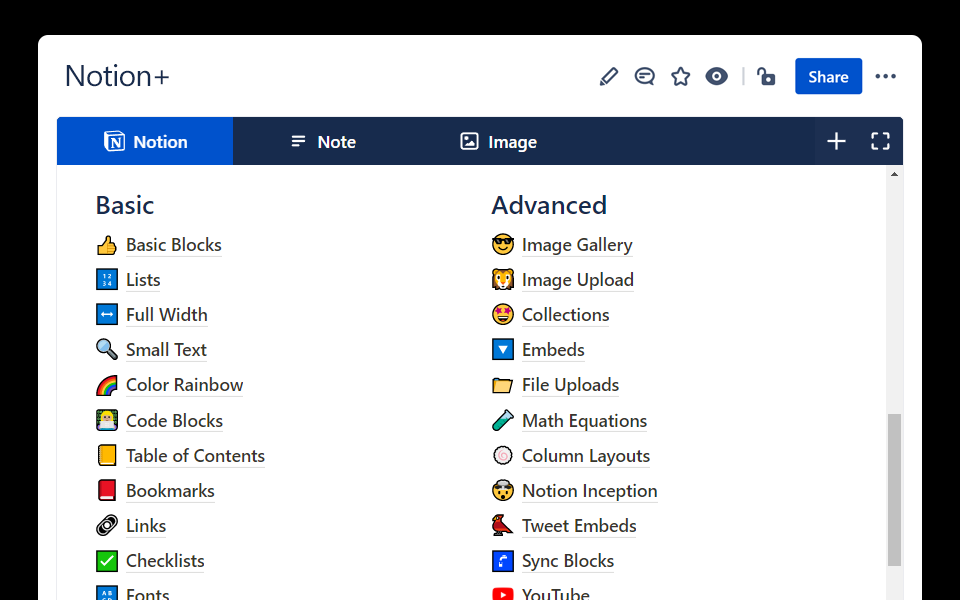Click the arrows icon beside Full Width

107,315
